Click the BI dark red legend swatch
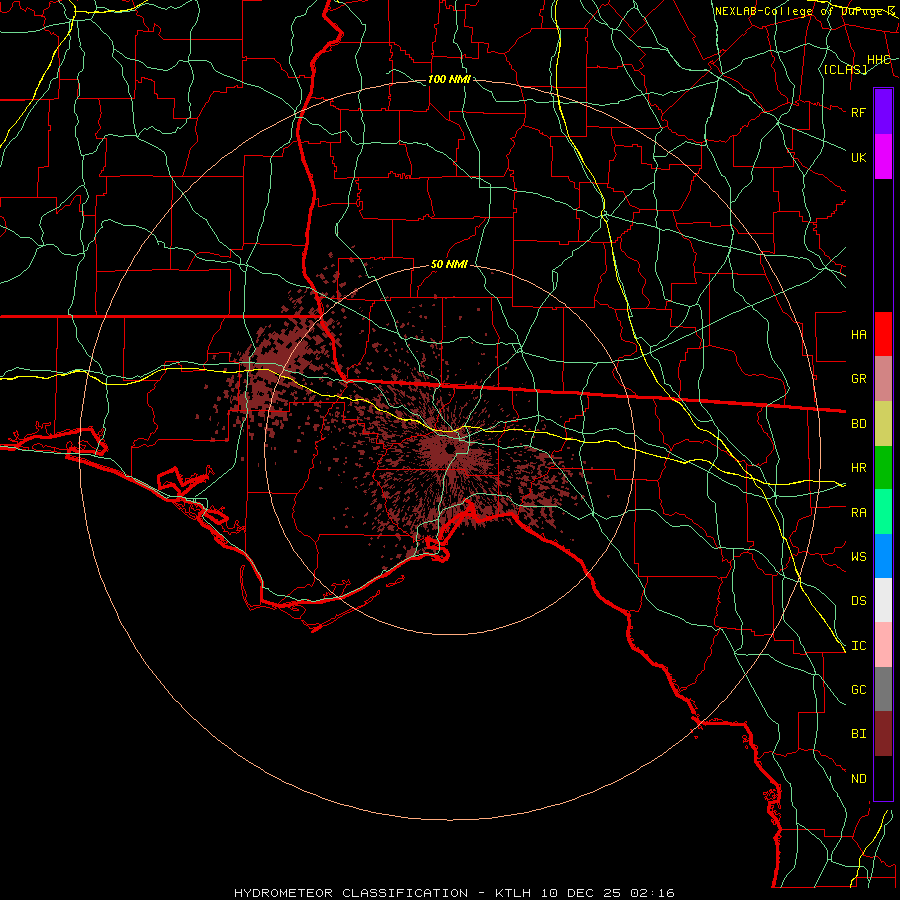 click(x=883, y=734)
